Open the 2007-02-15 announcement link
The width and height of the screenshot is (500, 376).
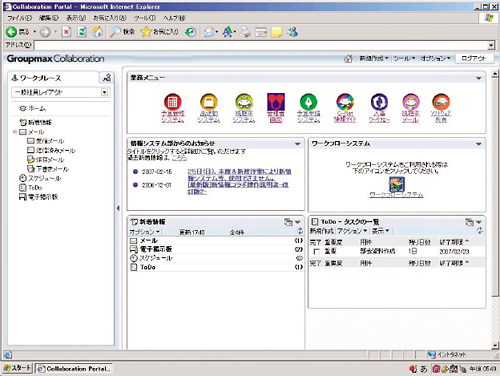239,175
